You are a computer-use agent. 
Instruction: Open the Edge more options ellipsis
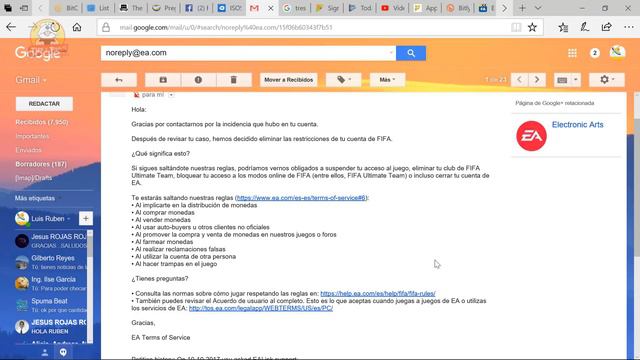[x=629, y=27]
